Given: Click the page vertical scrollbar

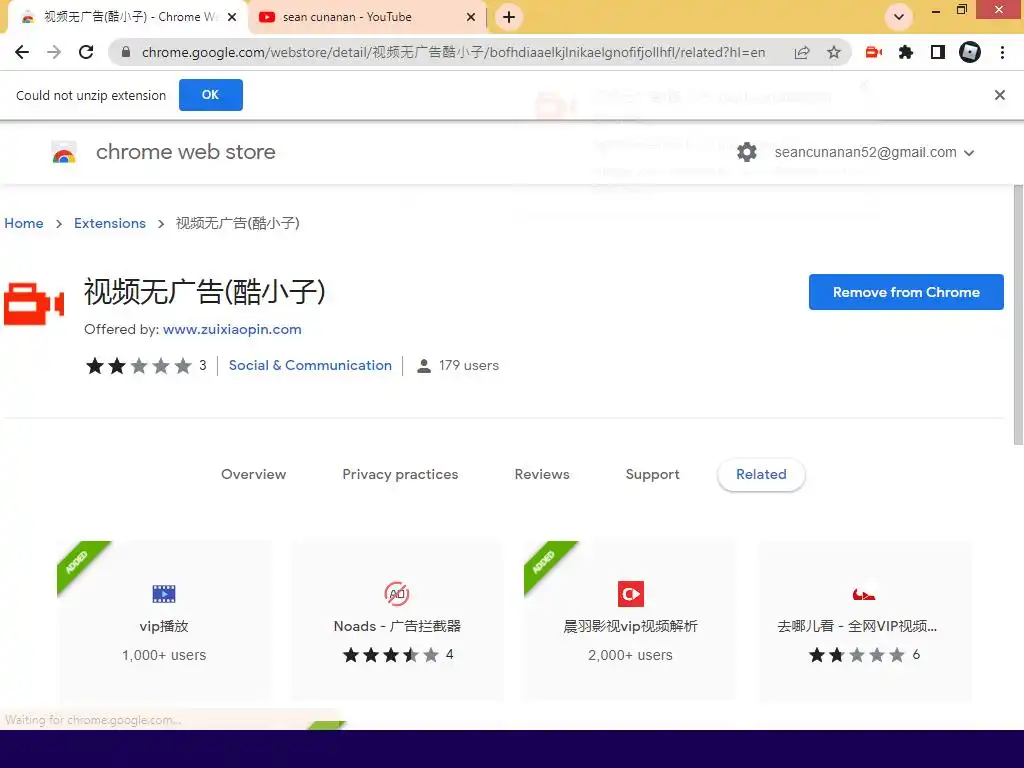Looking at the screenshot, I should [x=1018, y=313].
